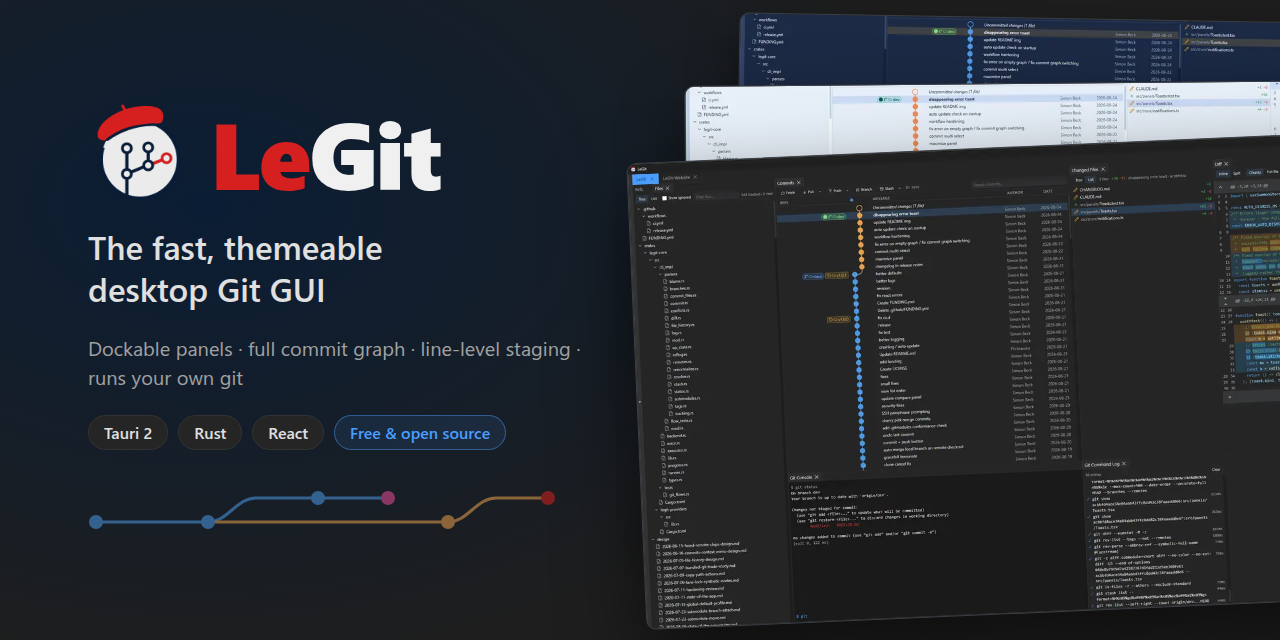
Task: Select the Inline diff mode
Action: [1223, 174]
